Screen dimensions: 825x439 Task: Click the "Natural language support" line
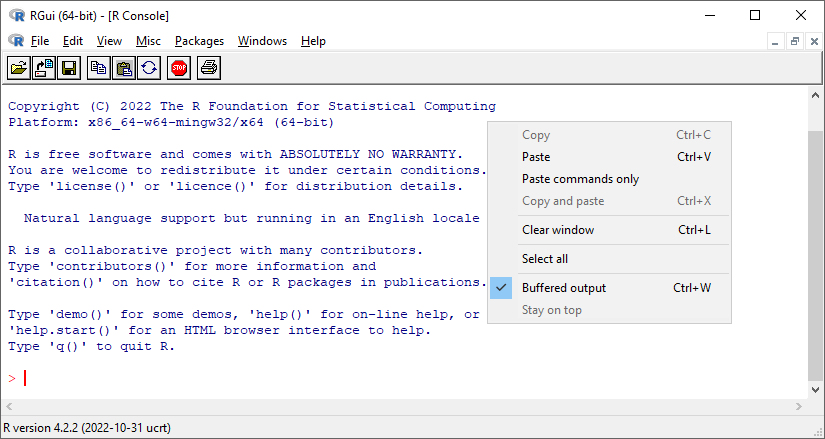[251, 218]
